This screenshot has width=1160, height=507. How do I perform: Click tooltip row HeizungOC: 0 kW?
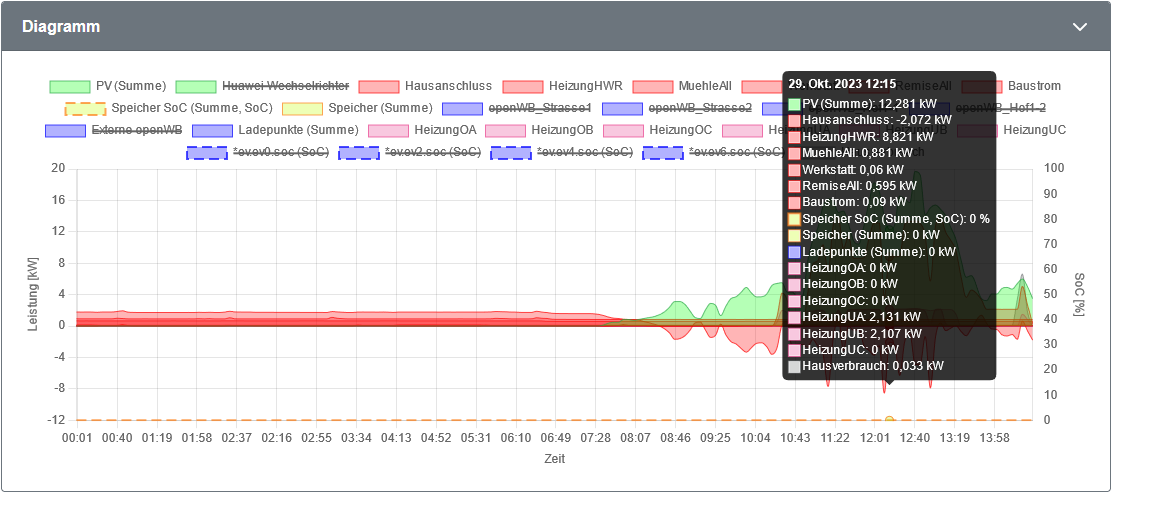click(843, 300)
